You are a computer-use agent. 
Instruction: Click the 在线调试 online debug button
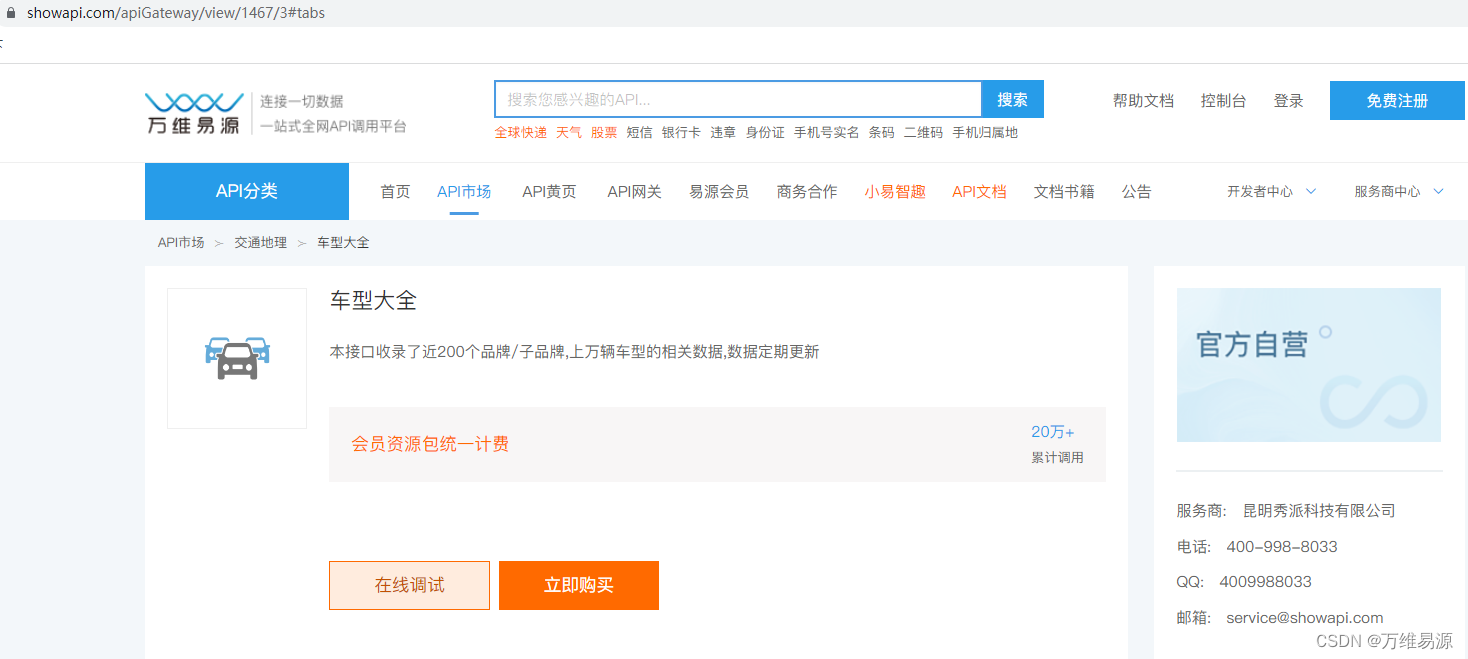[x=409, y=585]
